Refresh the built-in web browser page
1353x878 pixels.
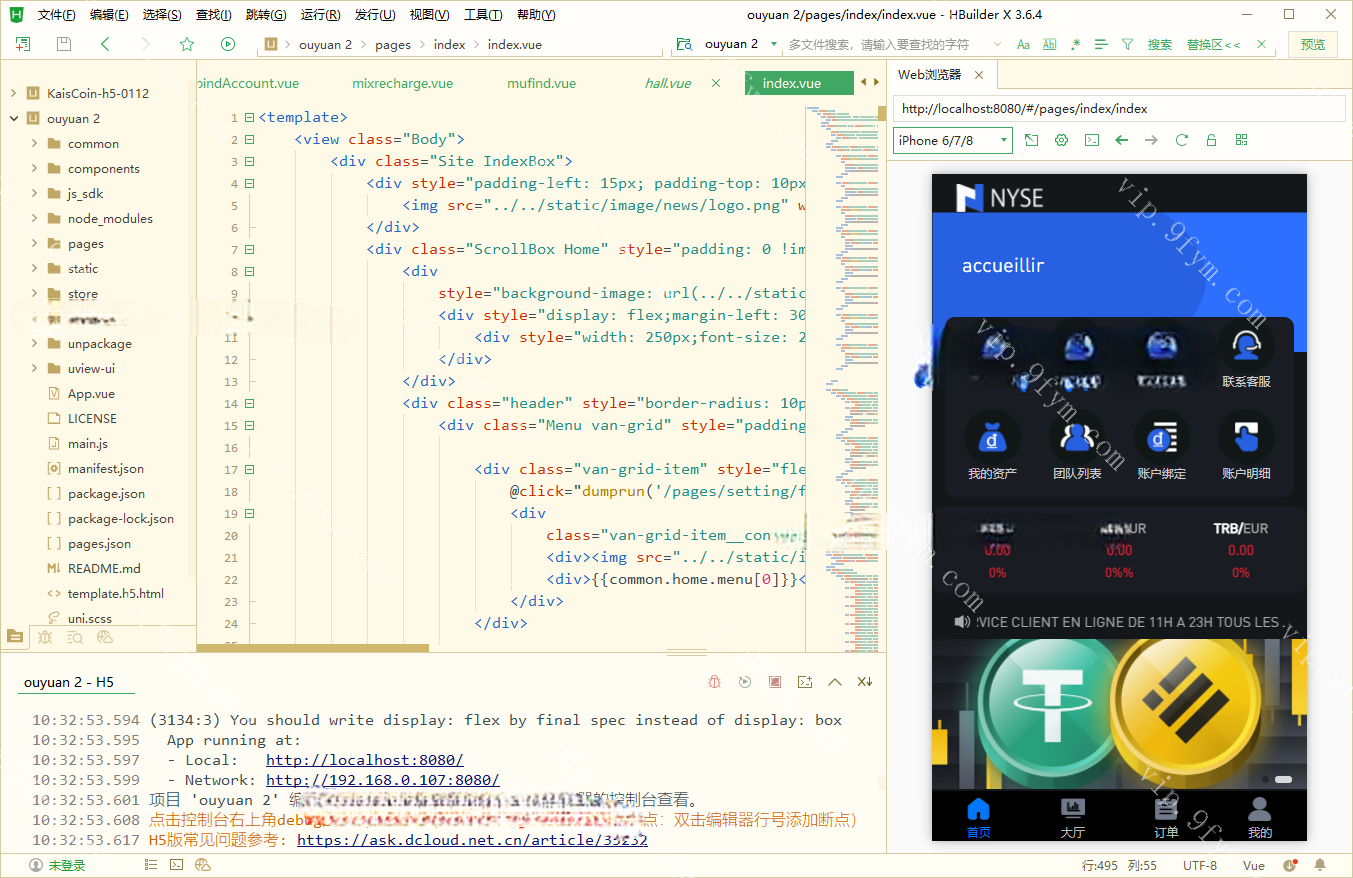[x=1181, y=140]
